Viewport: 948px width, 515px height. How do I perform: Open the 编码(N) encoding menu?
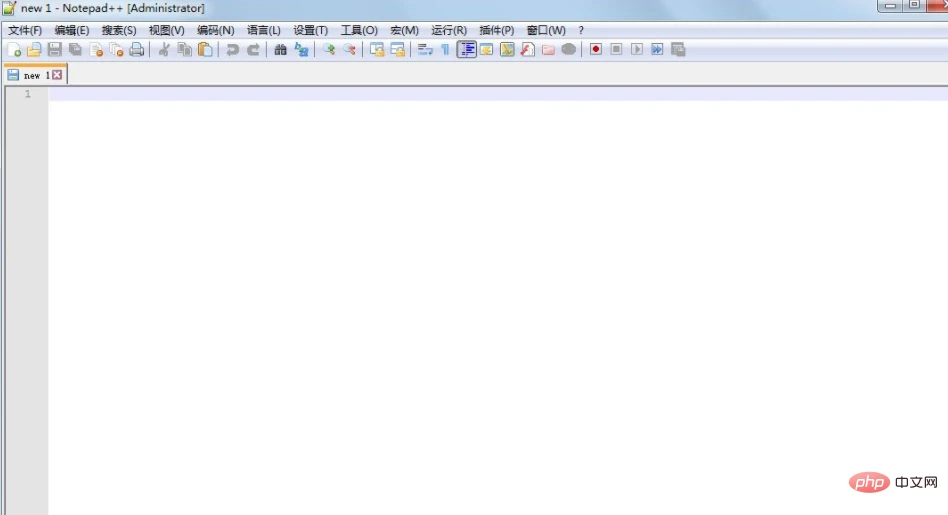[x=215, y=30]
